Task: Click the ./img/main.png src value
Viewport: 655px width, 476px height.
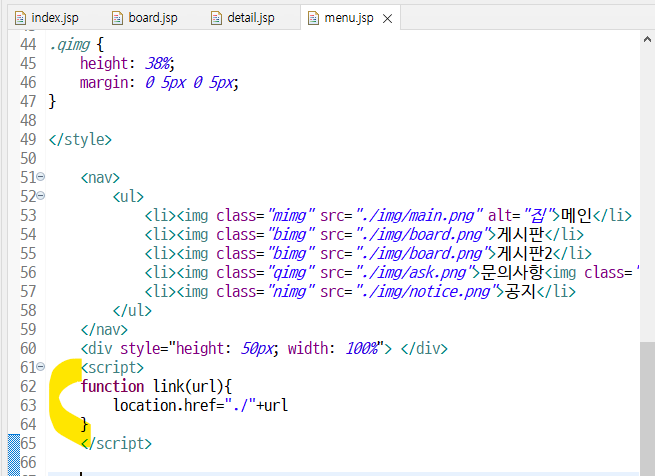Action: click(x=419, y=216)
